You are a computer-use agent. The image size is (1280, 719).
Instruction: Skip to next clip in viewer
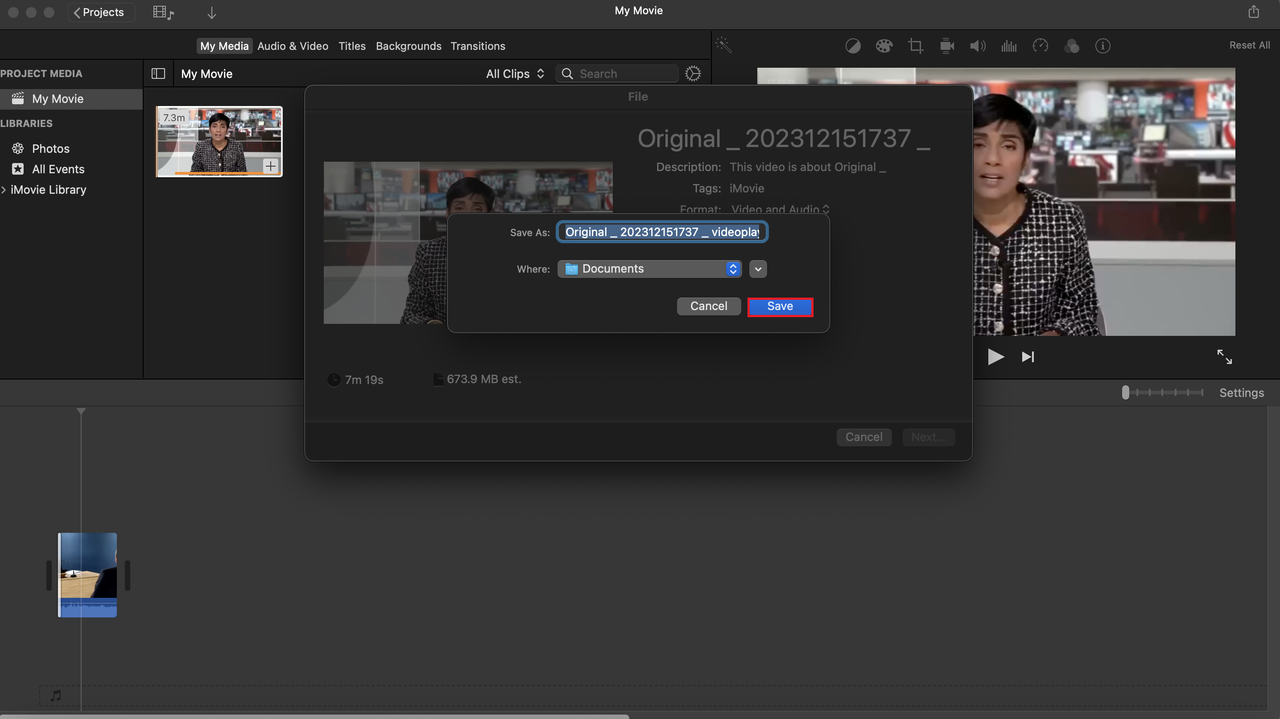(1027, 357)
